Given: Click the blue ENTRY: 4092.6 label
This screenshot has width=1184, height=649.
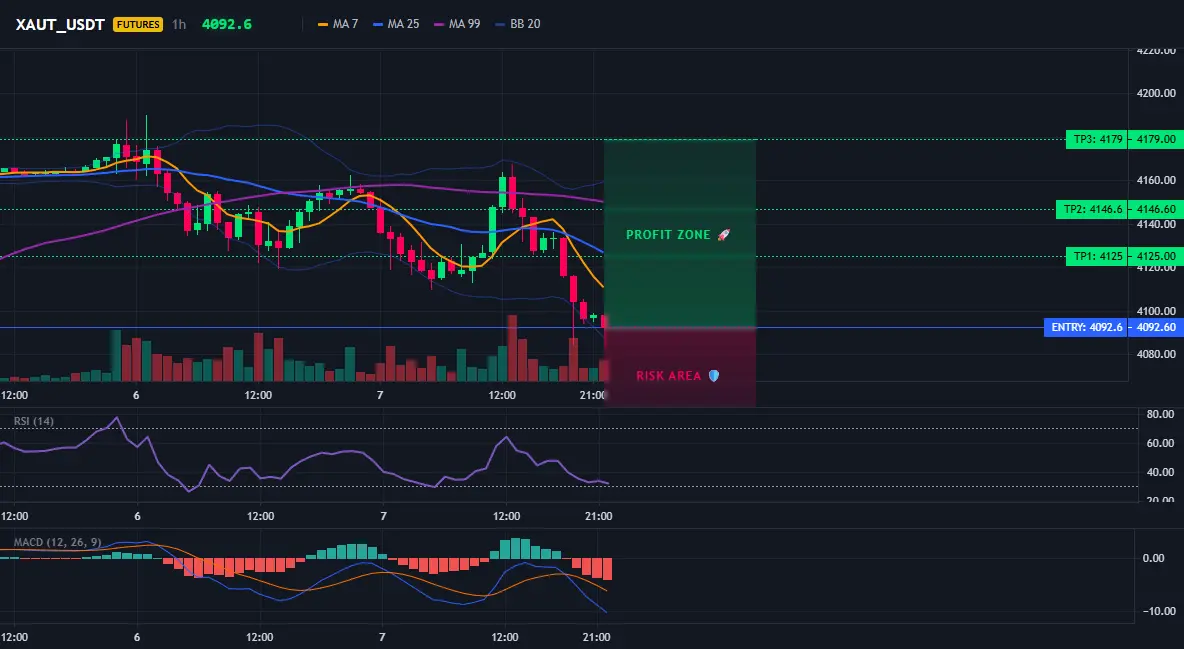Looking at the screenshot, I should (x=1086, y=327).
